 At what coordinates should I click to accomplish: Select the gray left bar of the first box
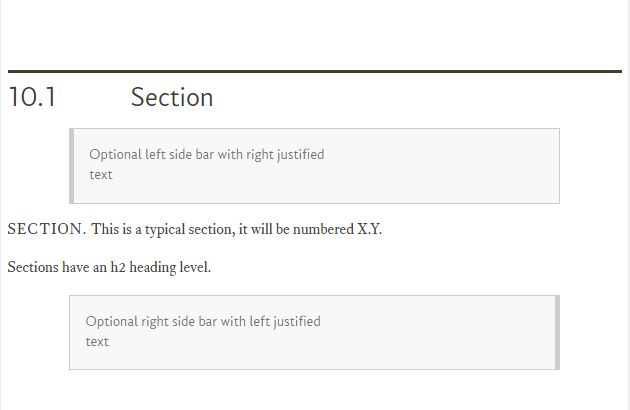(72, 166)
